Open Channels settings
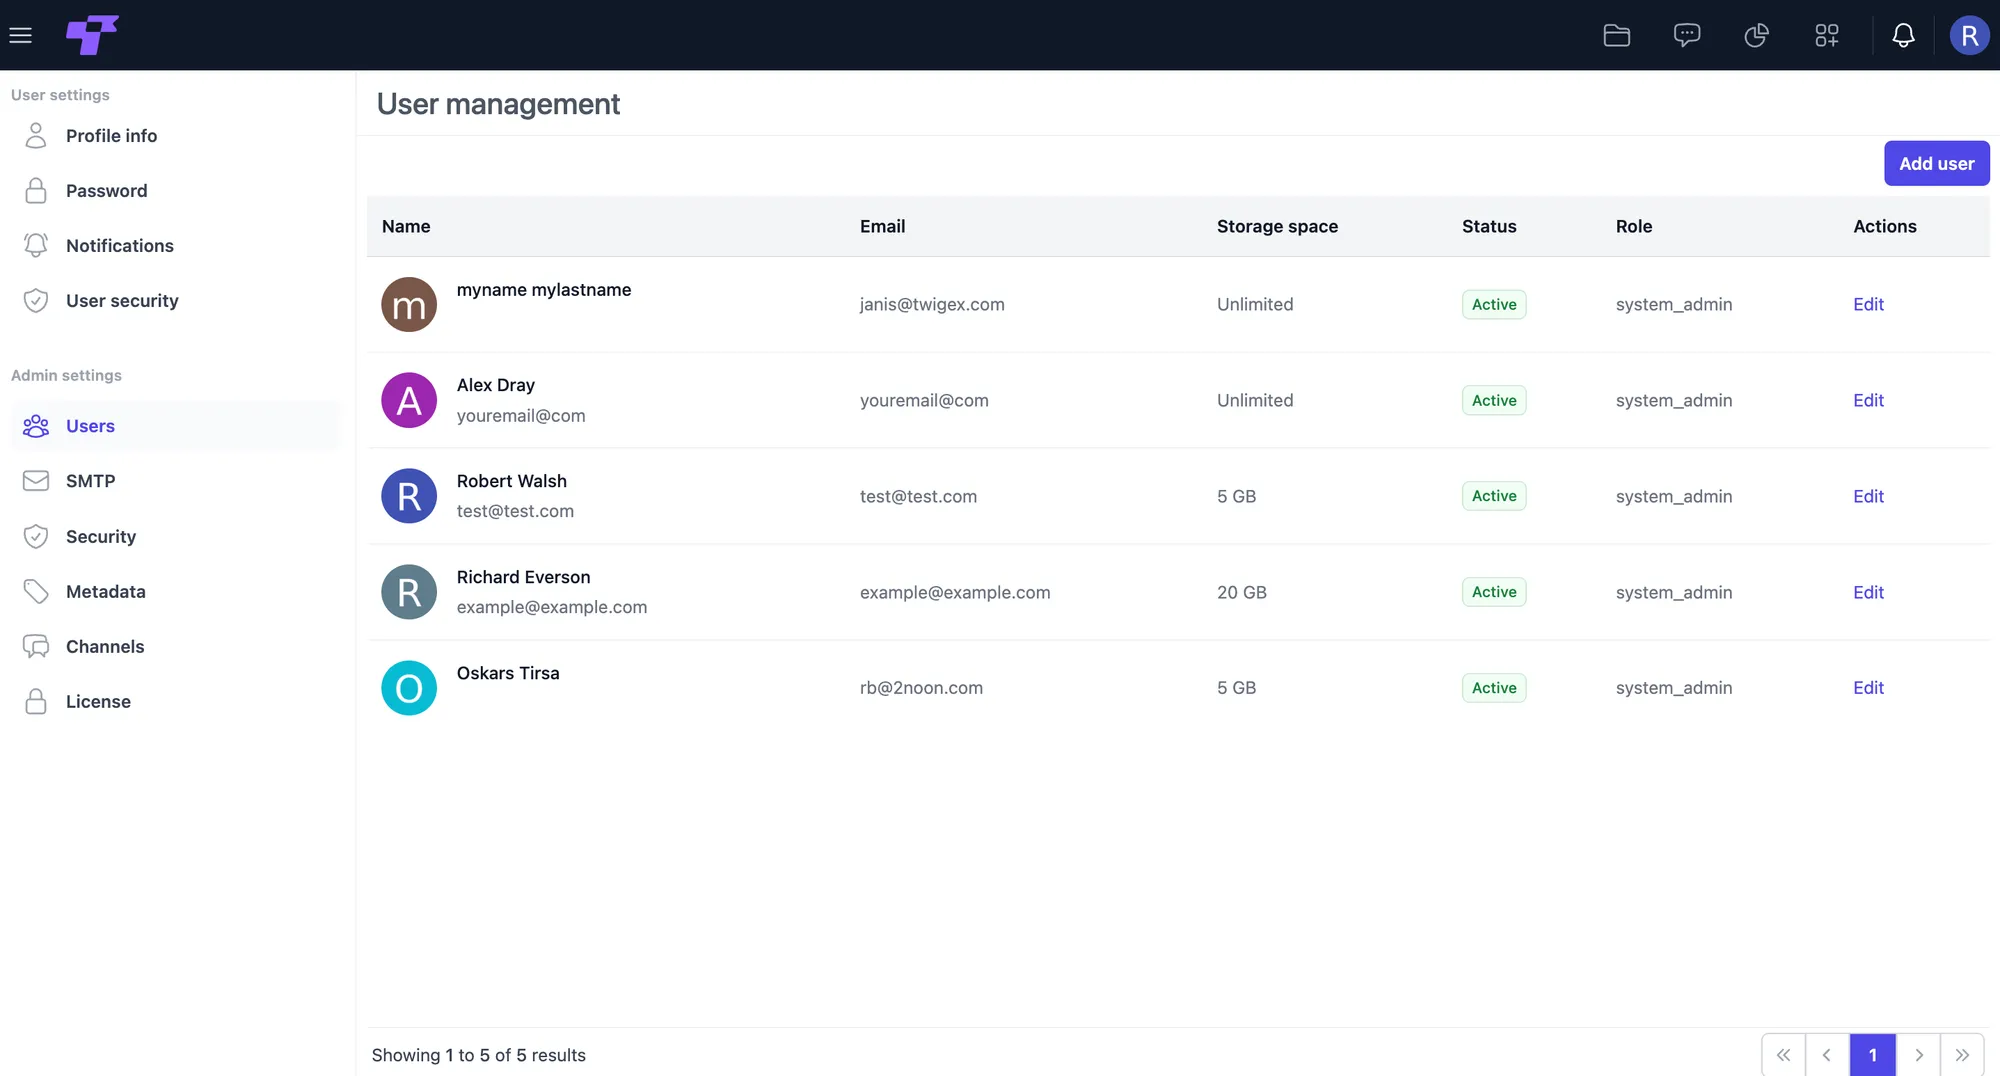Screen dimensions: 2000x1076 coord(176,647)
